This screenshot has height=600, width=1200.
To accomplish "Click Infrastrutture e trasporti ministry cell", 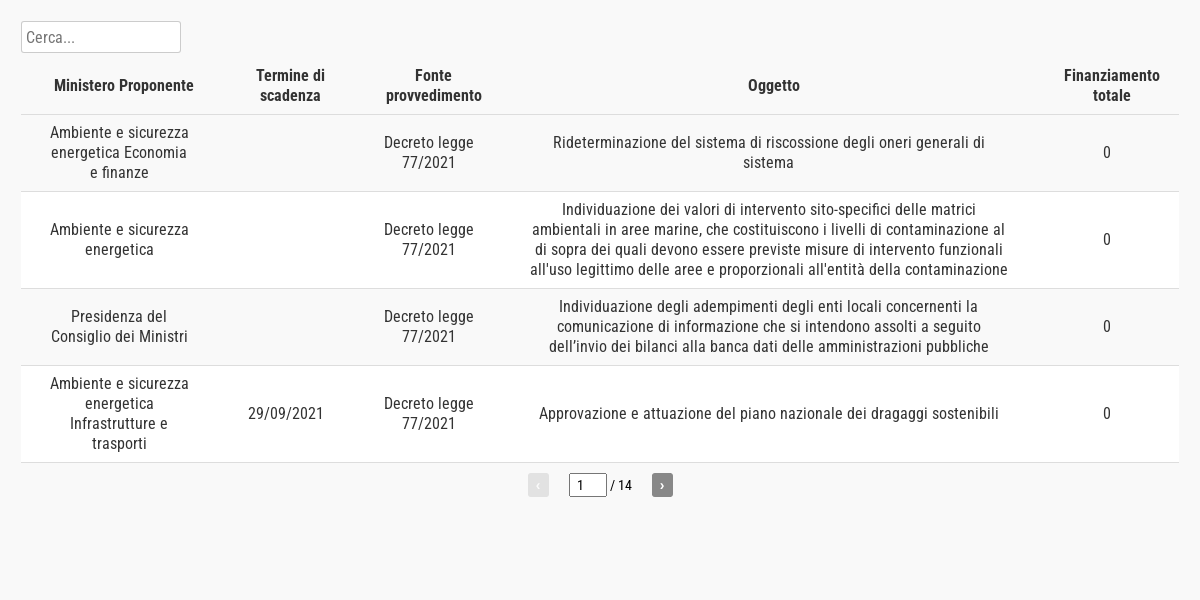I will [x=119, y=414].
